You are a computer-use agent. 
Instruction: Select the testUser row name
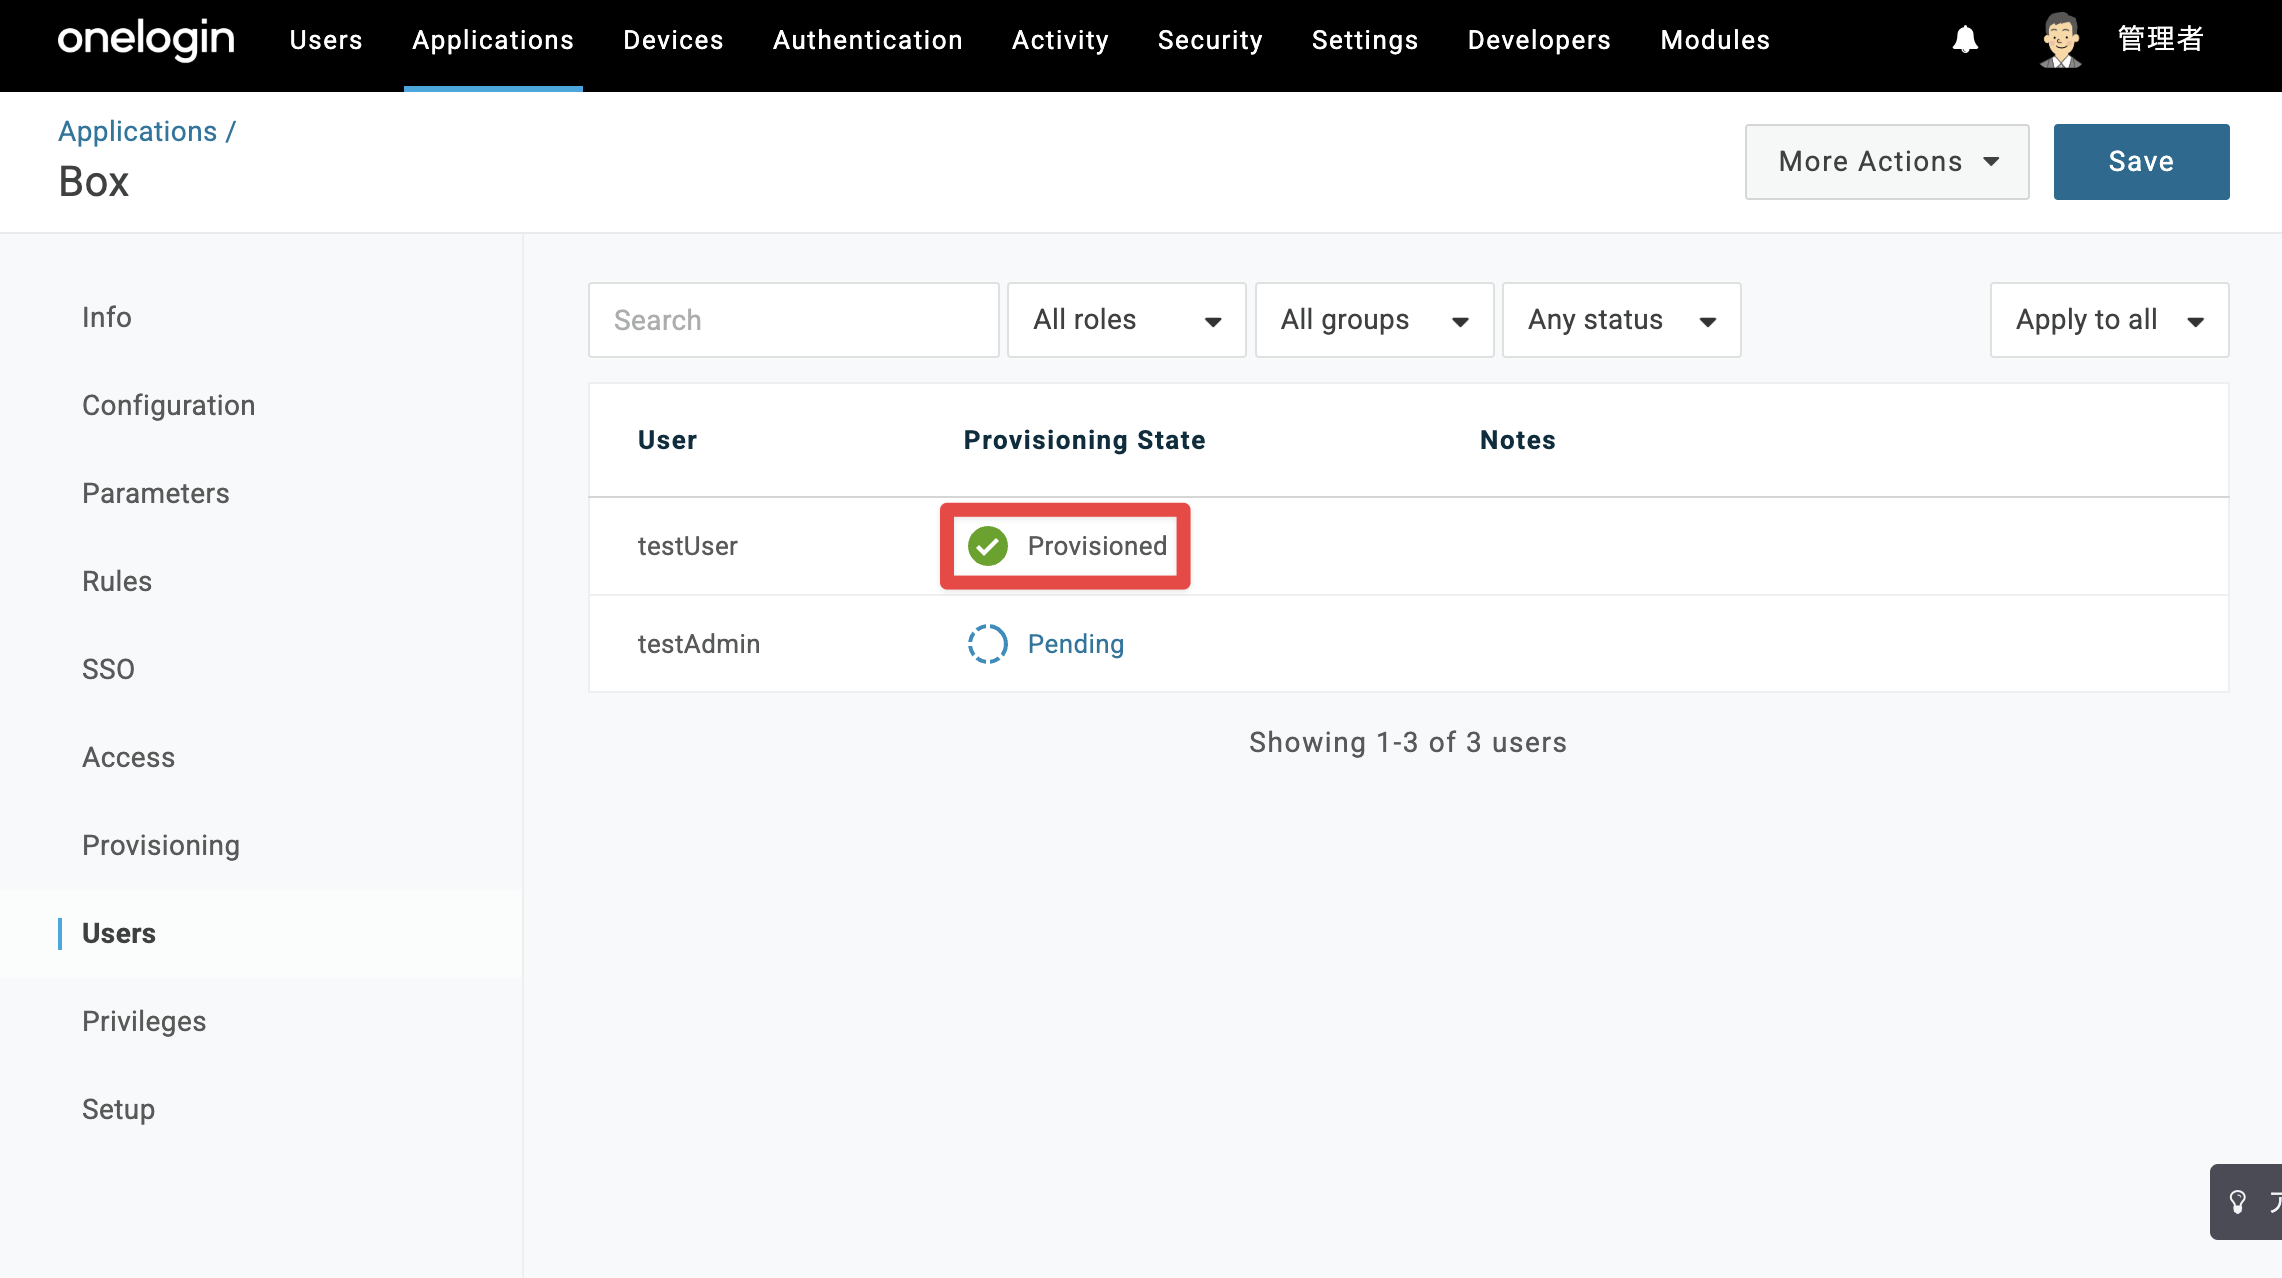(x=688, y=546)
